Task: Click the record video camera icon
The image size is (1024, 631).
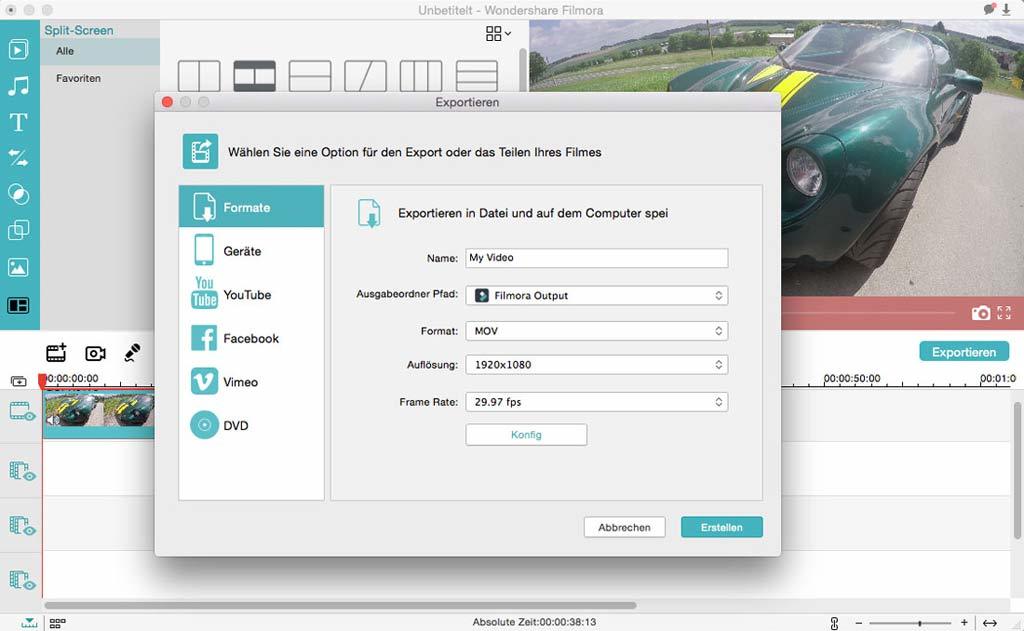Action: 95,353
